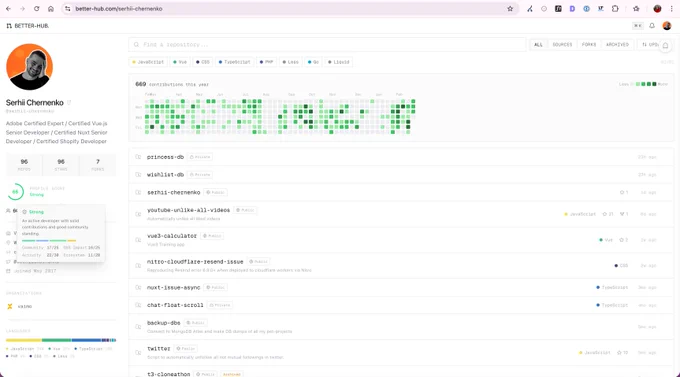The width and height of the screenshot is (680, 377).
Task: Select the Archived tab
Action: [x=617, y=45]
